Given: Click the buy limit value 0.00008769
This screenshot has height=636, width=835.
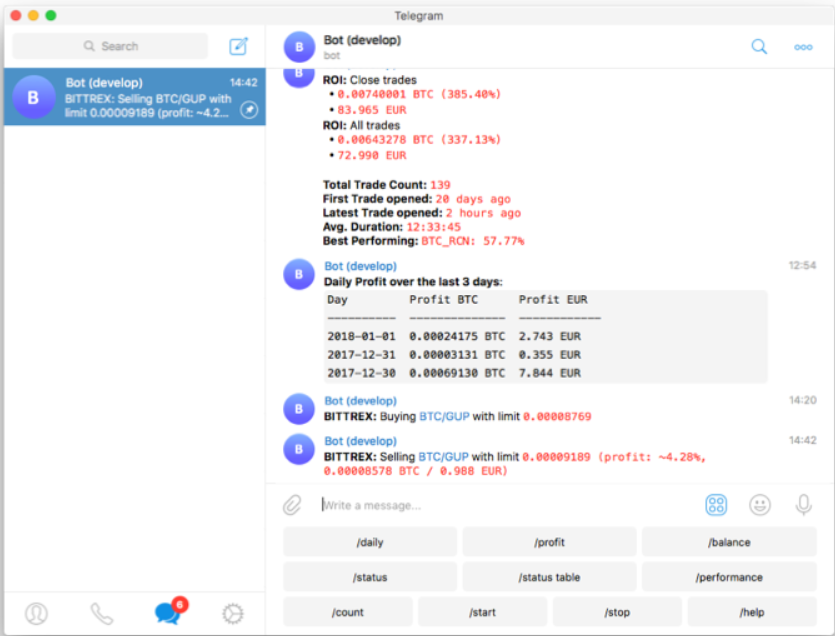Looking at the screenshot, I should click(x=557, y=417).
